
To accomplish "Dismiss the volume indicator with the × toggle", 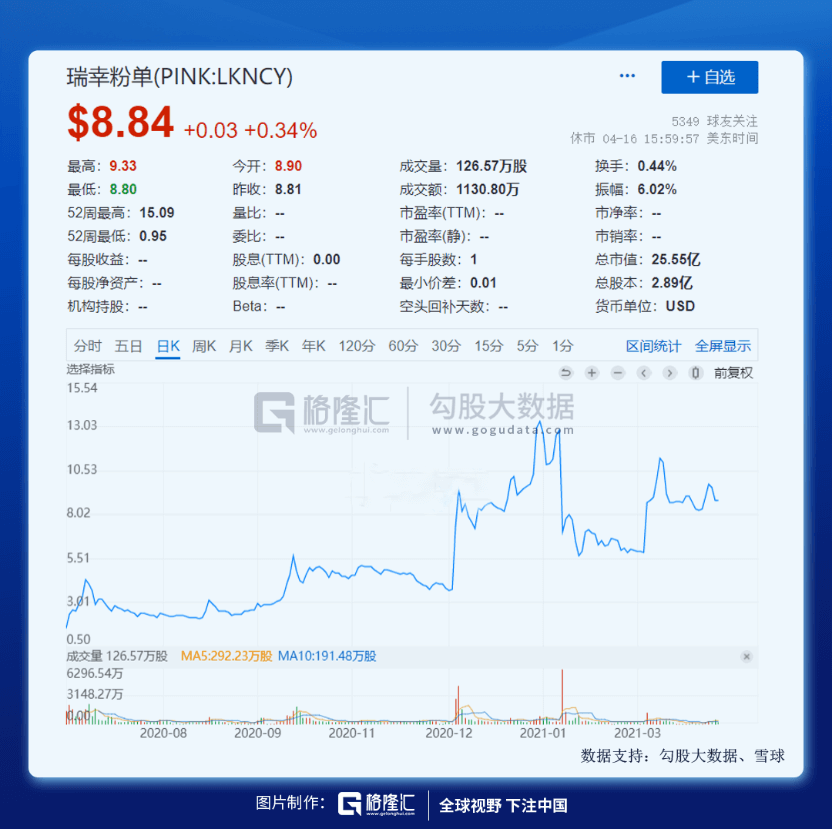I will [746, 658].
